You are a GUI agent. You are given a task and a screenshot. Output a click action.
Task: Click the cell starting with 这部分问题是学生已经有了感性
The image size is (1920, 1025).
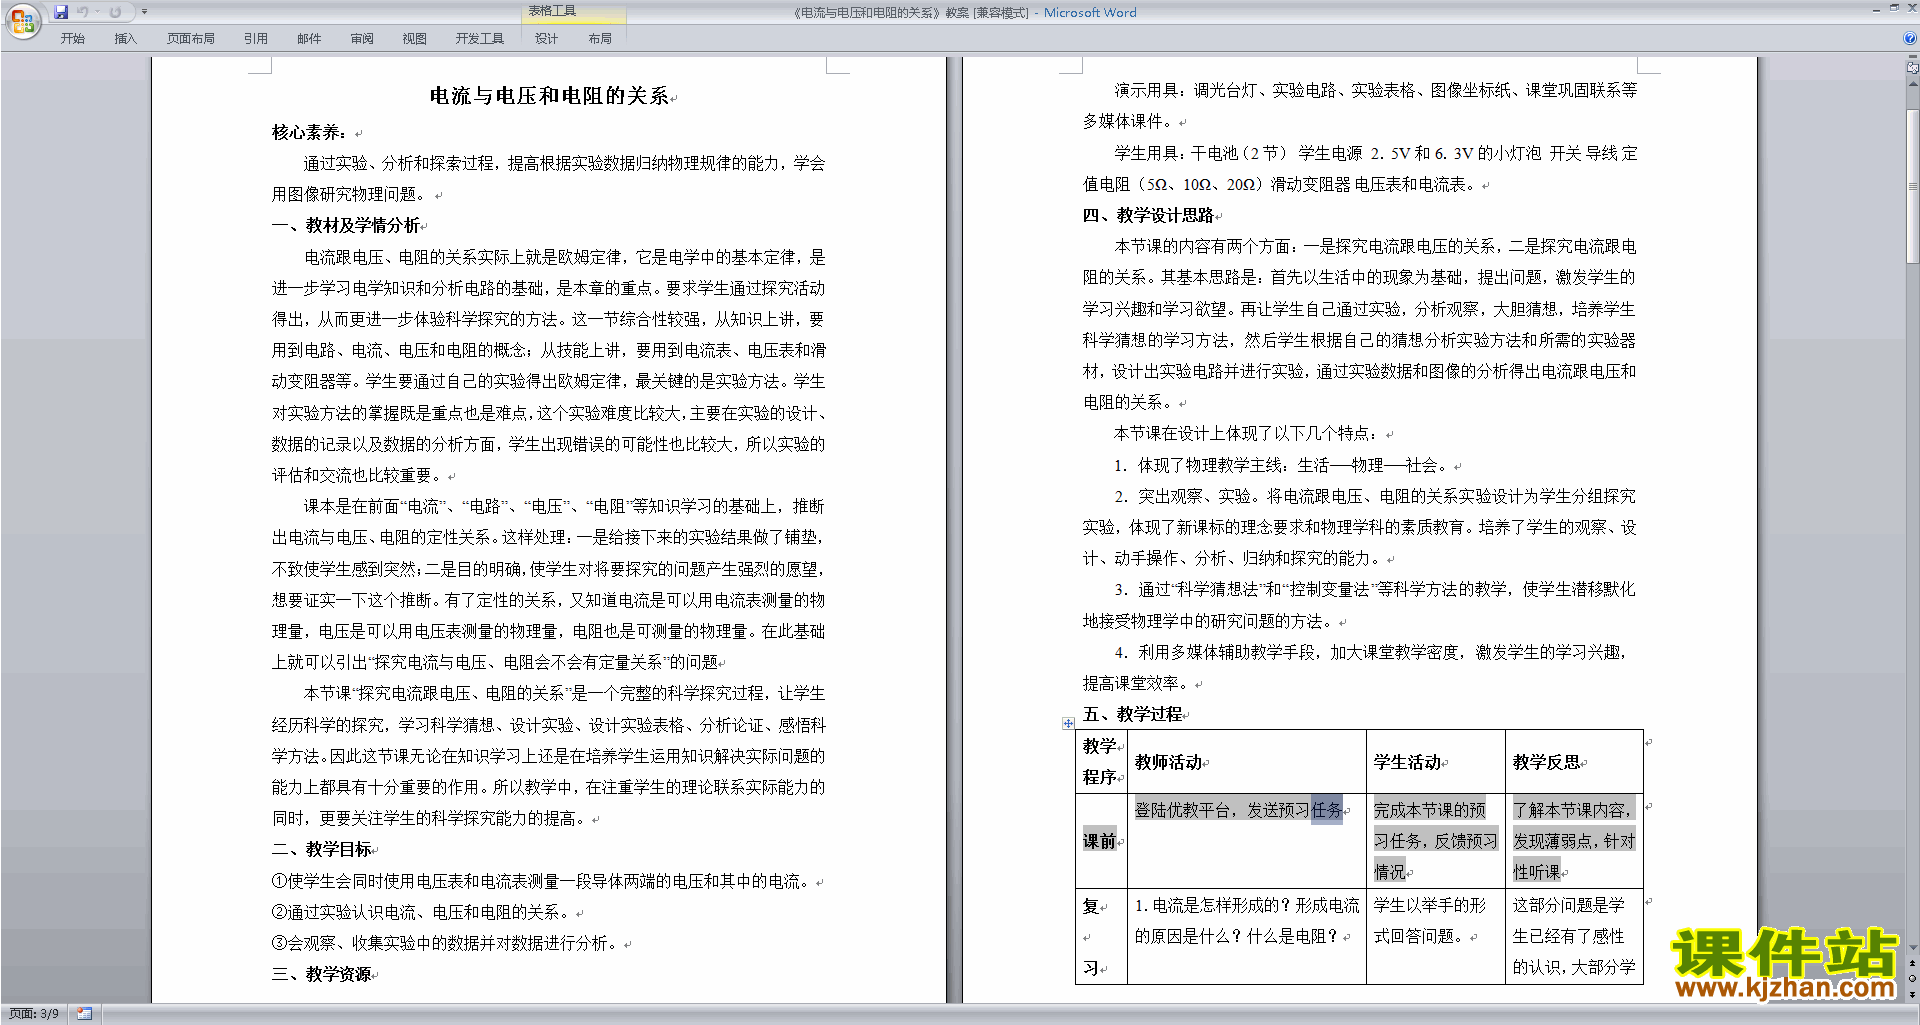tap(1574, 936)
